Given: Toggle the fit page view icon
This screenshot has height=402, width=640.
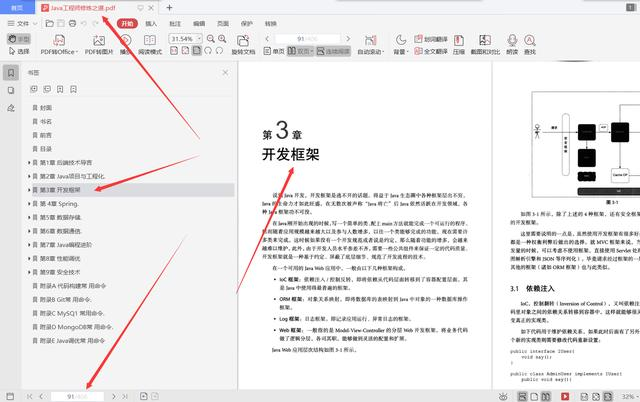Looking at the screenshot, I should click(x=197, y=51).
